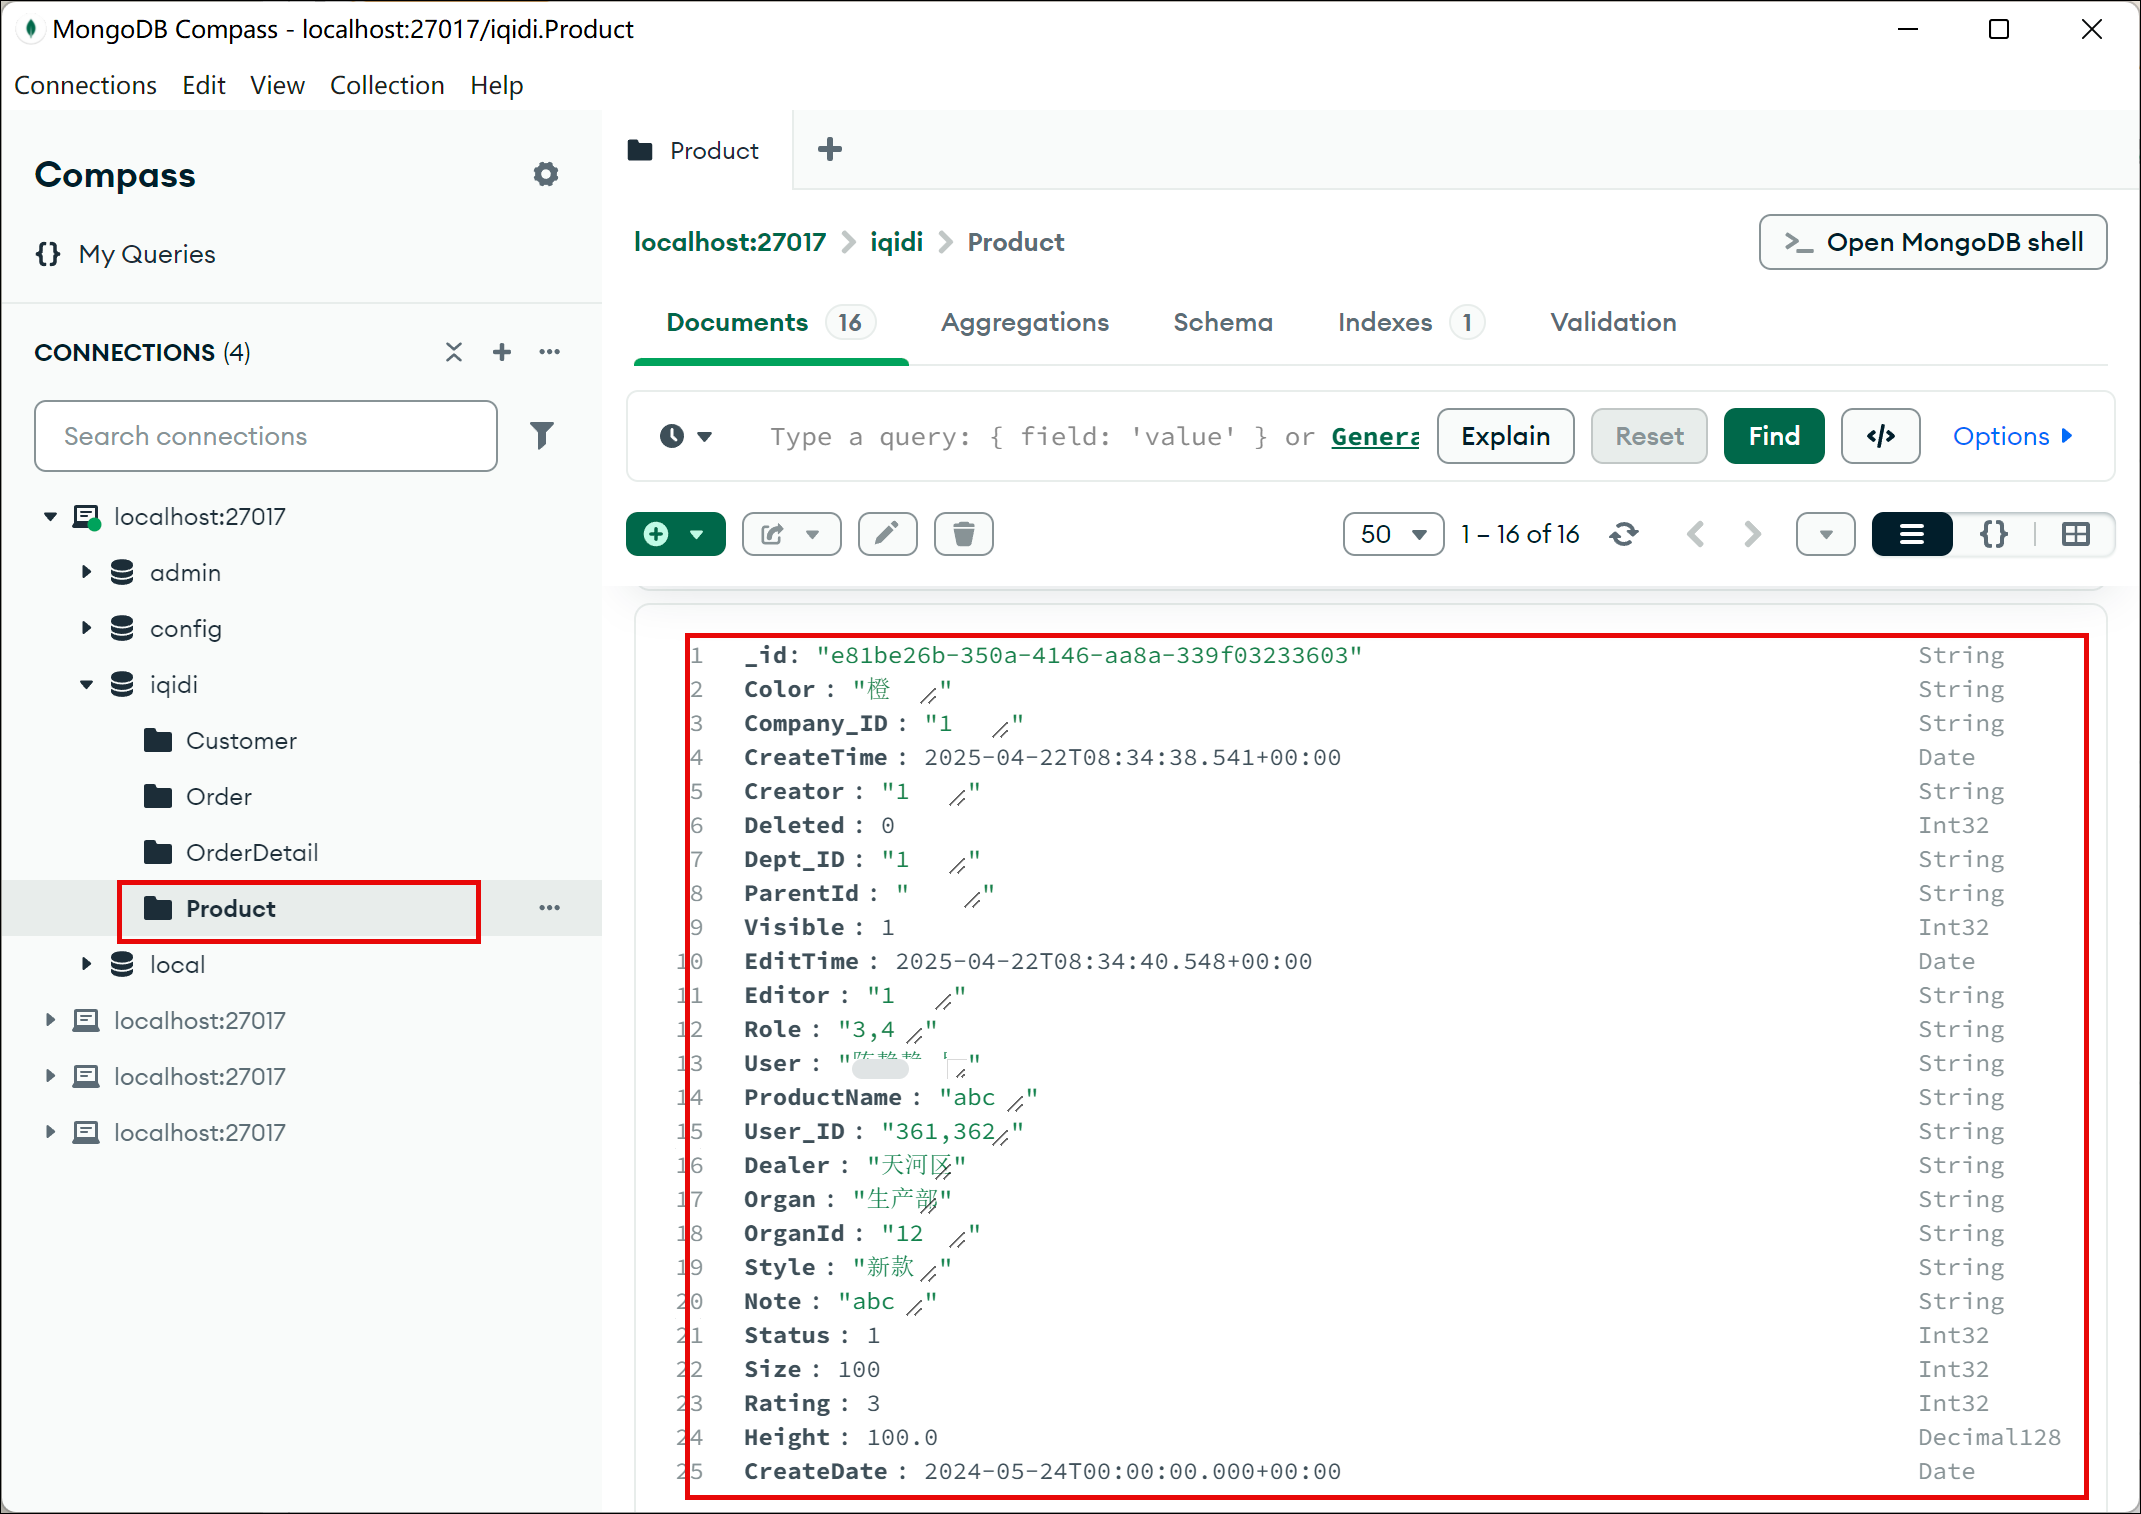2141x1514 pixels.
Task: Switch to the Schema tab
Action: [x=1222, y=322]
